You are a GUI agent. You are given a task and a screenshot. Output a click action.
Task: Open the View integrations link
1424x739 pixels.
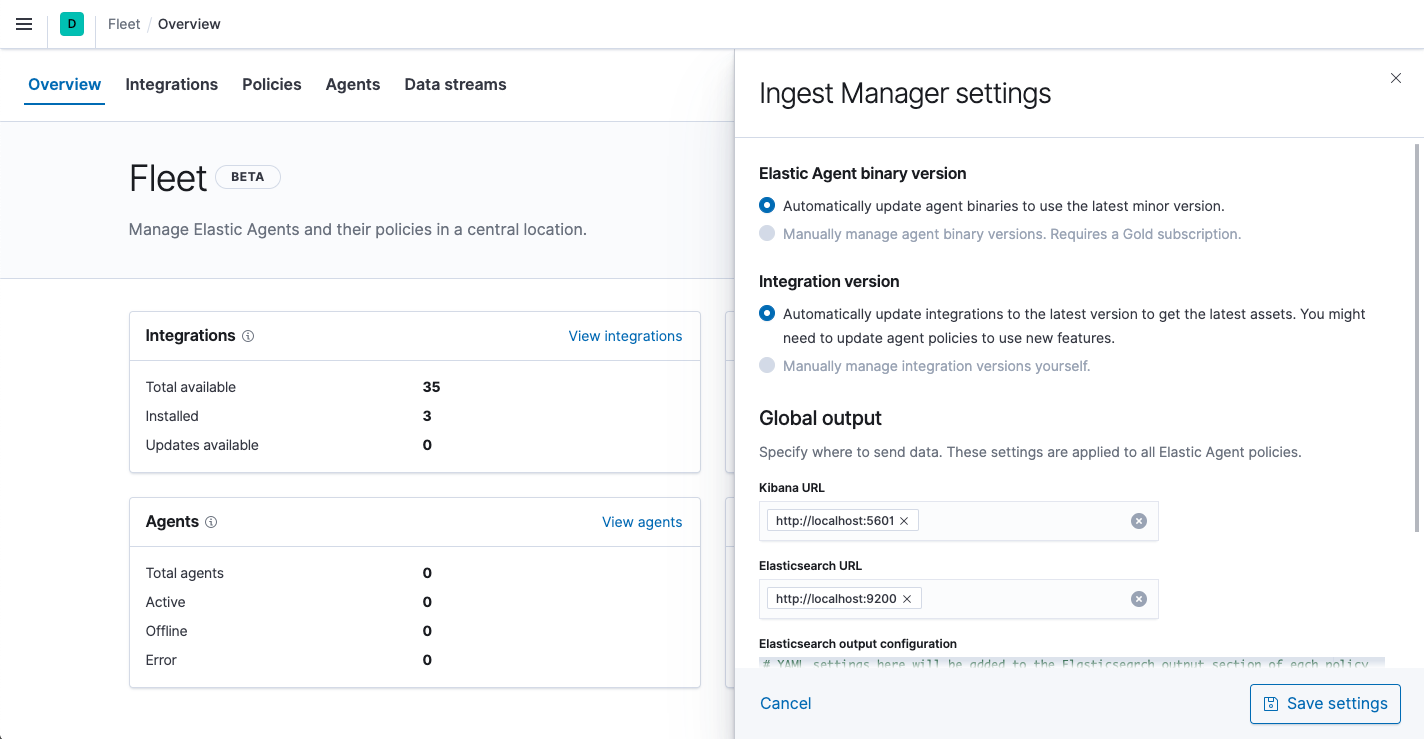click(625, 336)
